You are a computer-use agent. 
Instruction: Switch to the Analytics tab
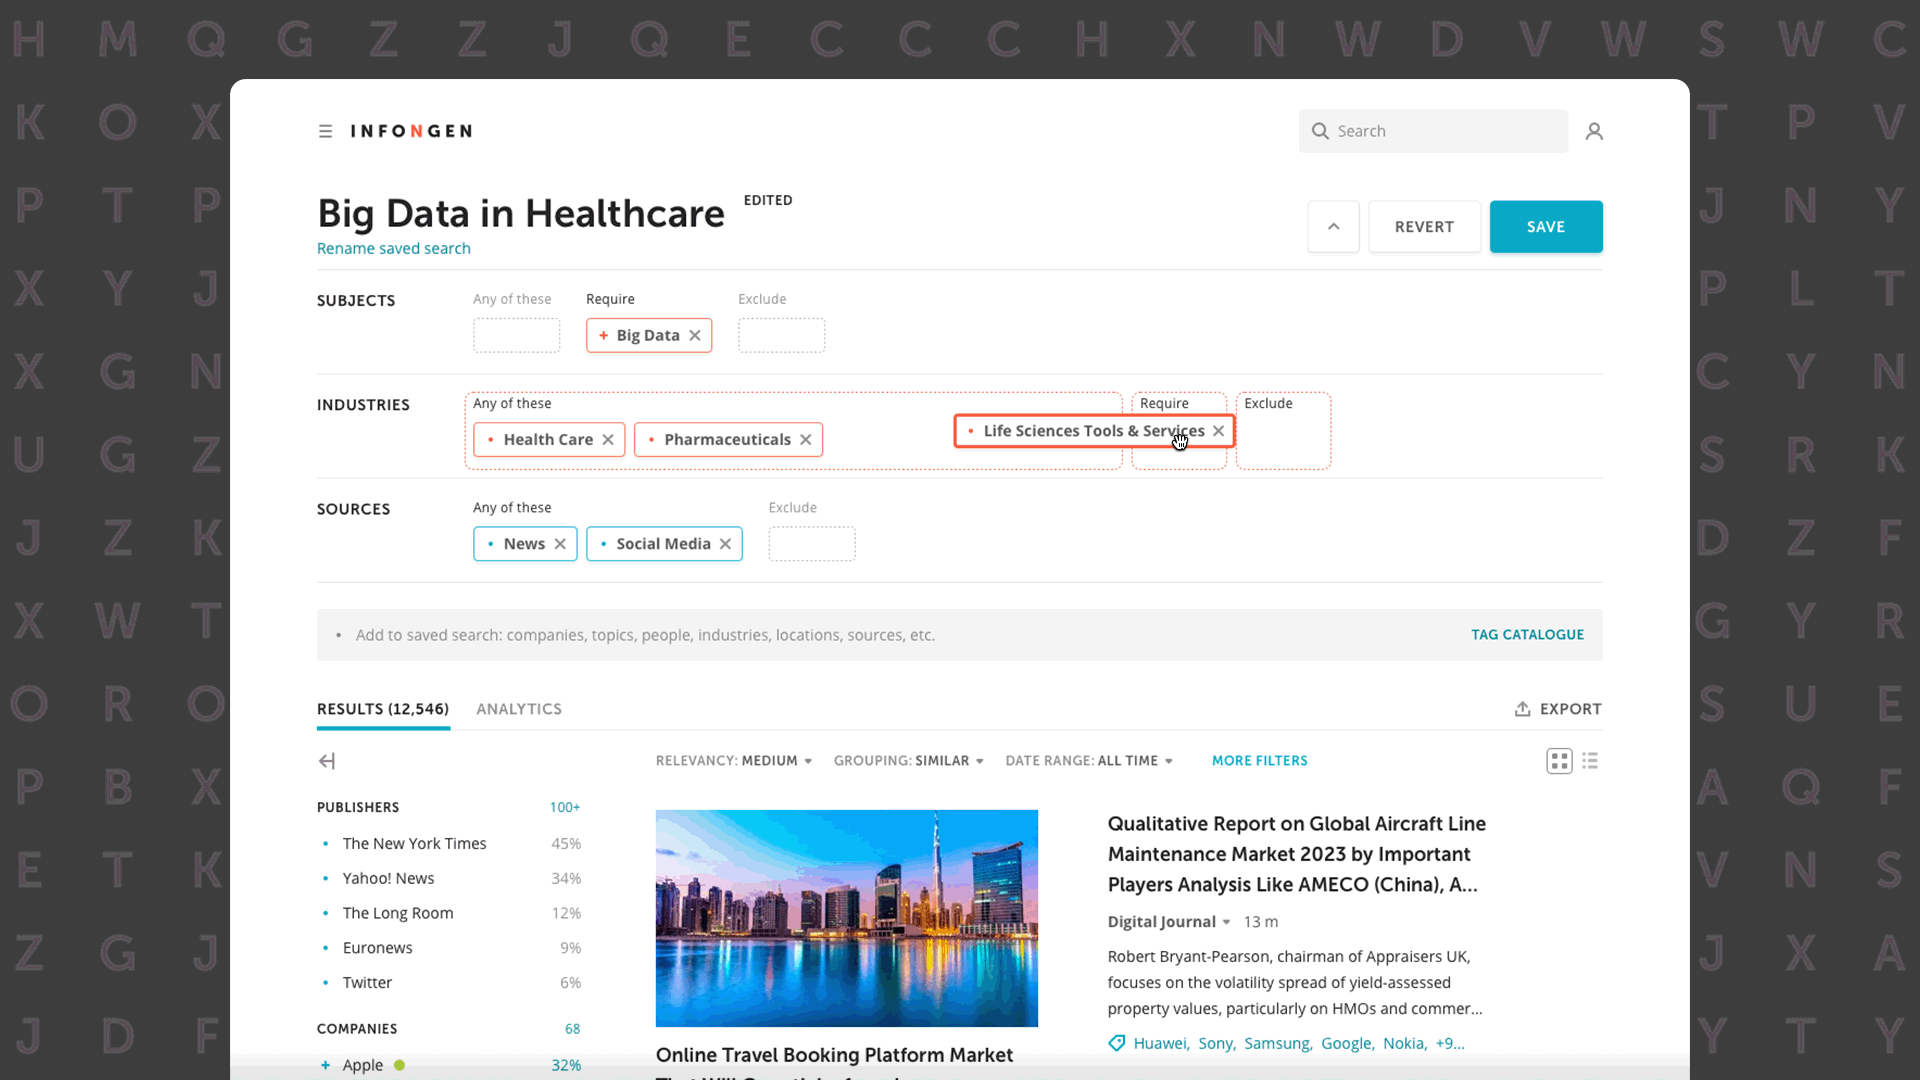point(519,709)
